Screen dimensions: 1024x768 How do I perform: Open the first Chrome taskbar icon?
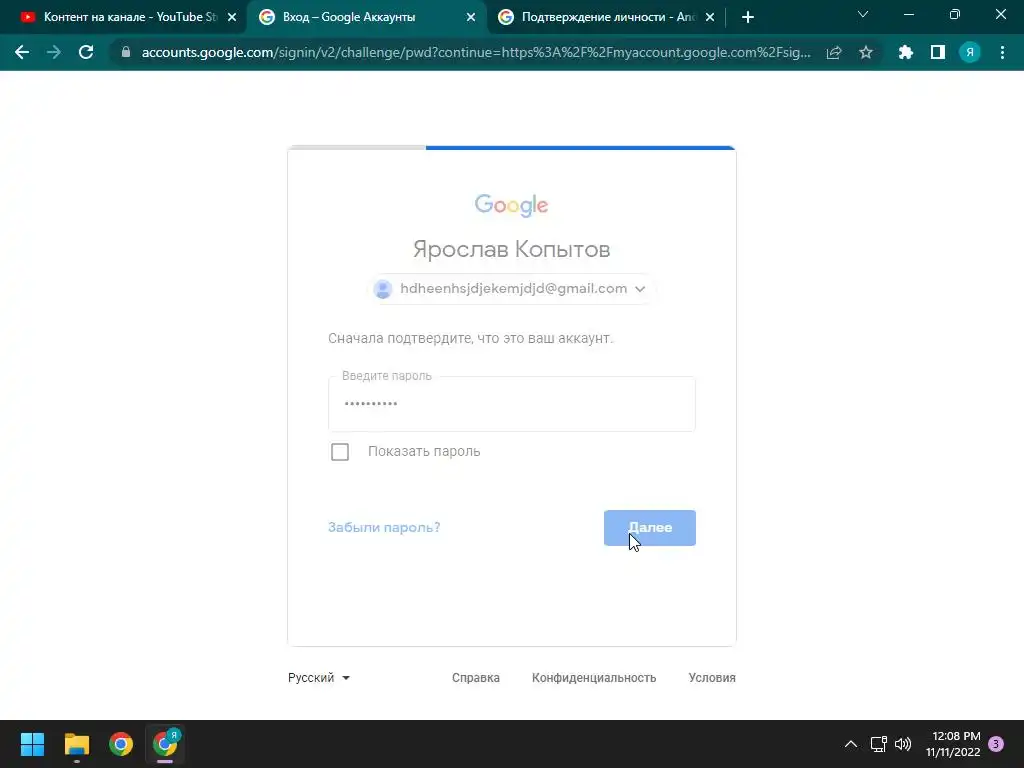tap(121, 744)
